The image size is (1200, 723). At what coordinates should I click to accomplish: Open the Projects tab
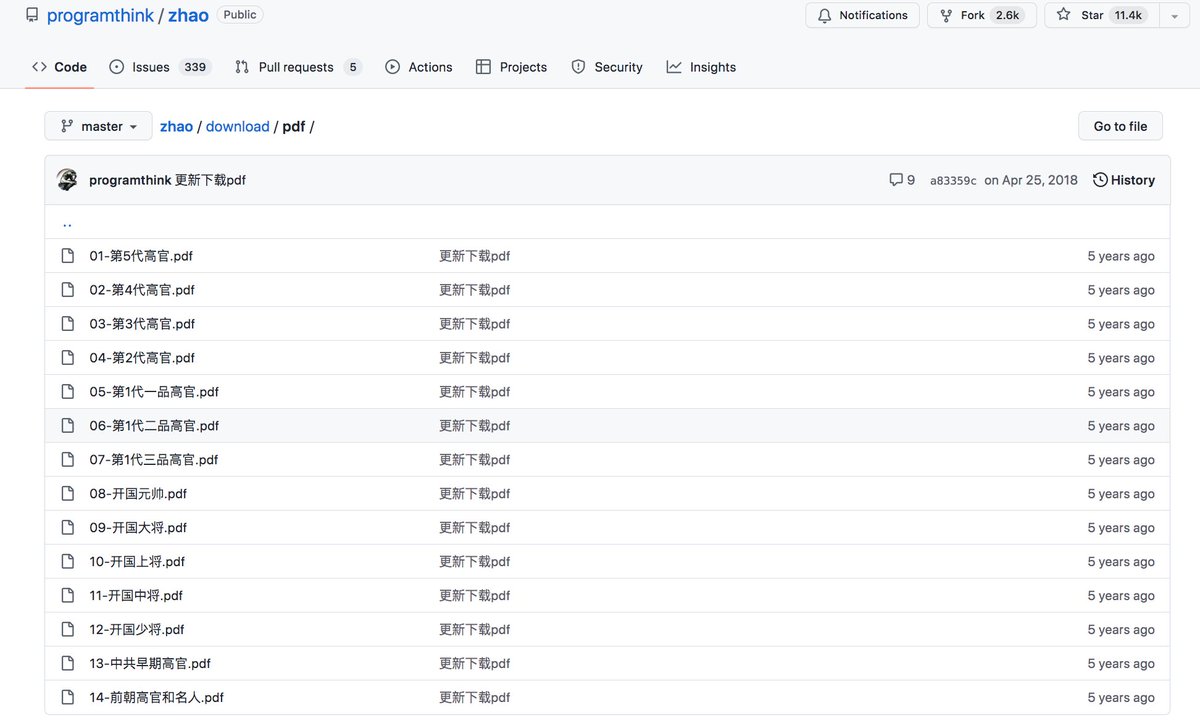(512, 67)
